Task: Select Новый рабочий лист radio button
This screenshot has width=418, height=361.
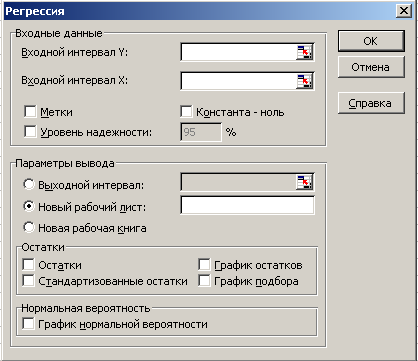Action: (x=29, y=207)
